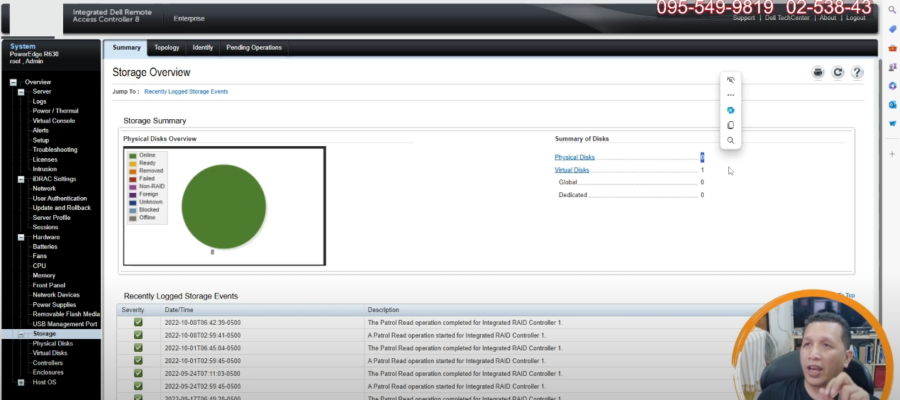
Task: Click the hide-menu eye icon in popup
Action: click(x=731, y=80)
